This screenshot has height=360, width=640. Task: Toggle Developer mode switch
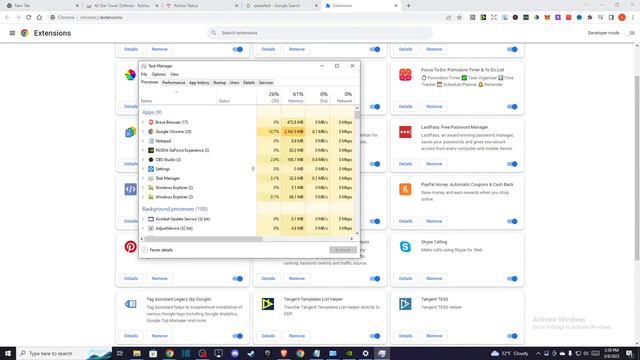tap(631, 33)
